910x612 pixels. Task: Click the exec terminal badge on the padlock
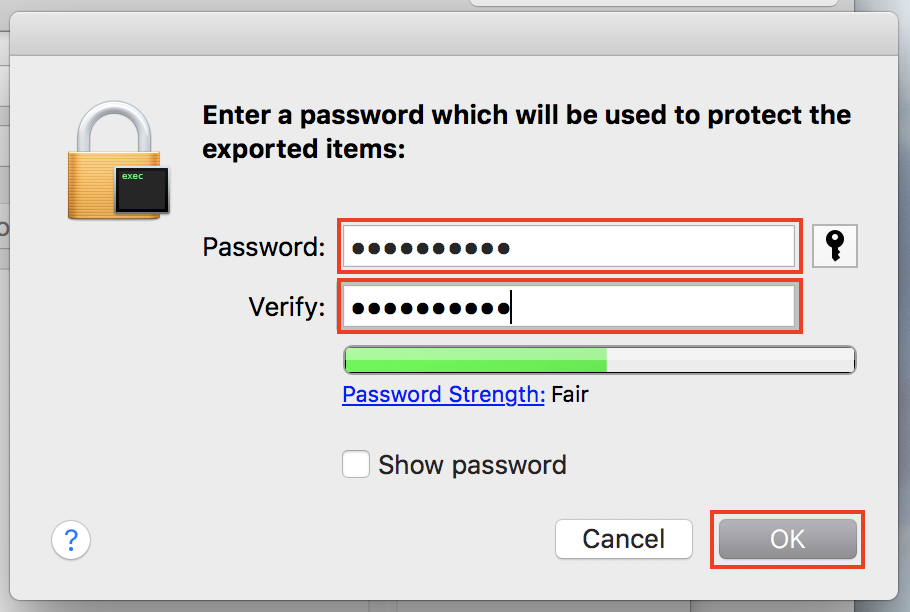click(x=140, y=190)
